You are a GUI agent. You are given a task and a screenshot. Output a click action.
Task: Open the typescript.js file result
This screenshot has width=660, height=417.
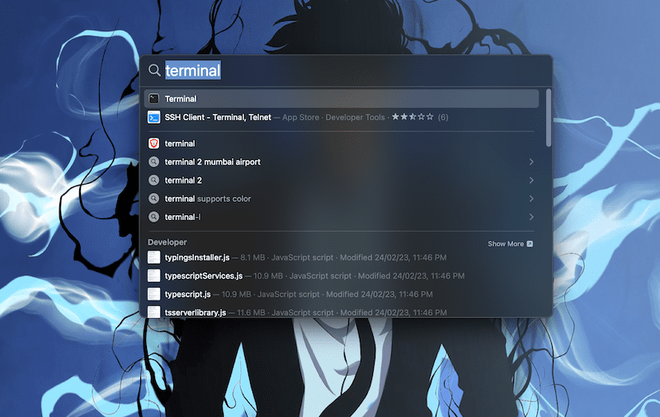[x=341, y=294]
